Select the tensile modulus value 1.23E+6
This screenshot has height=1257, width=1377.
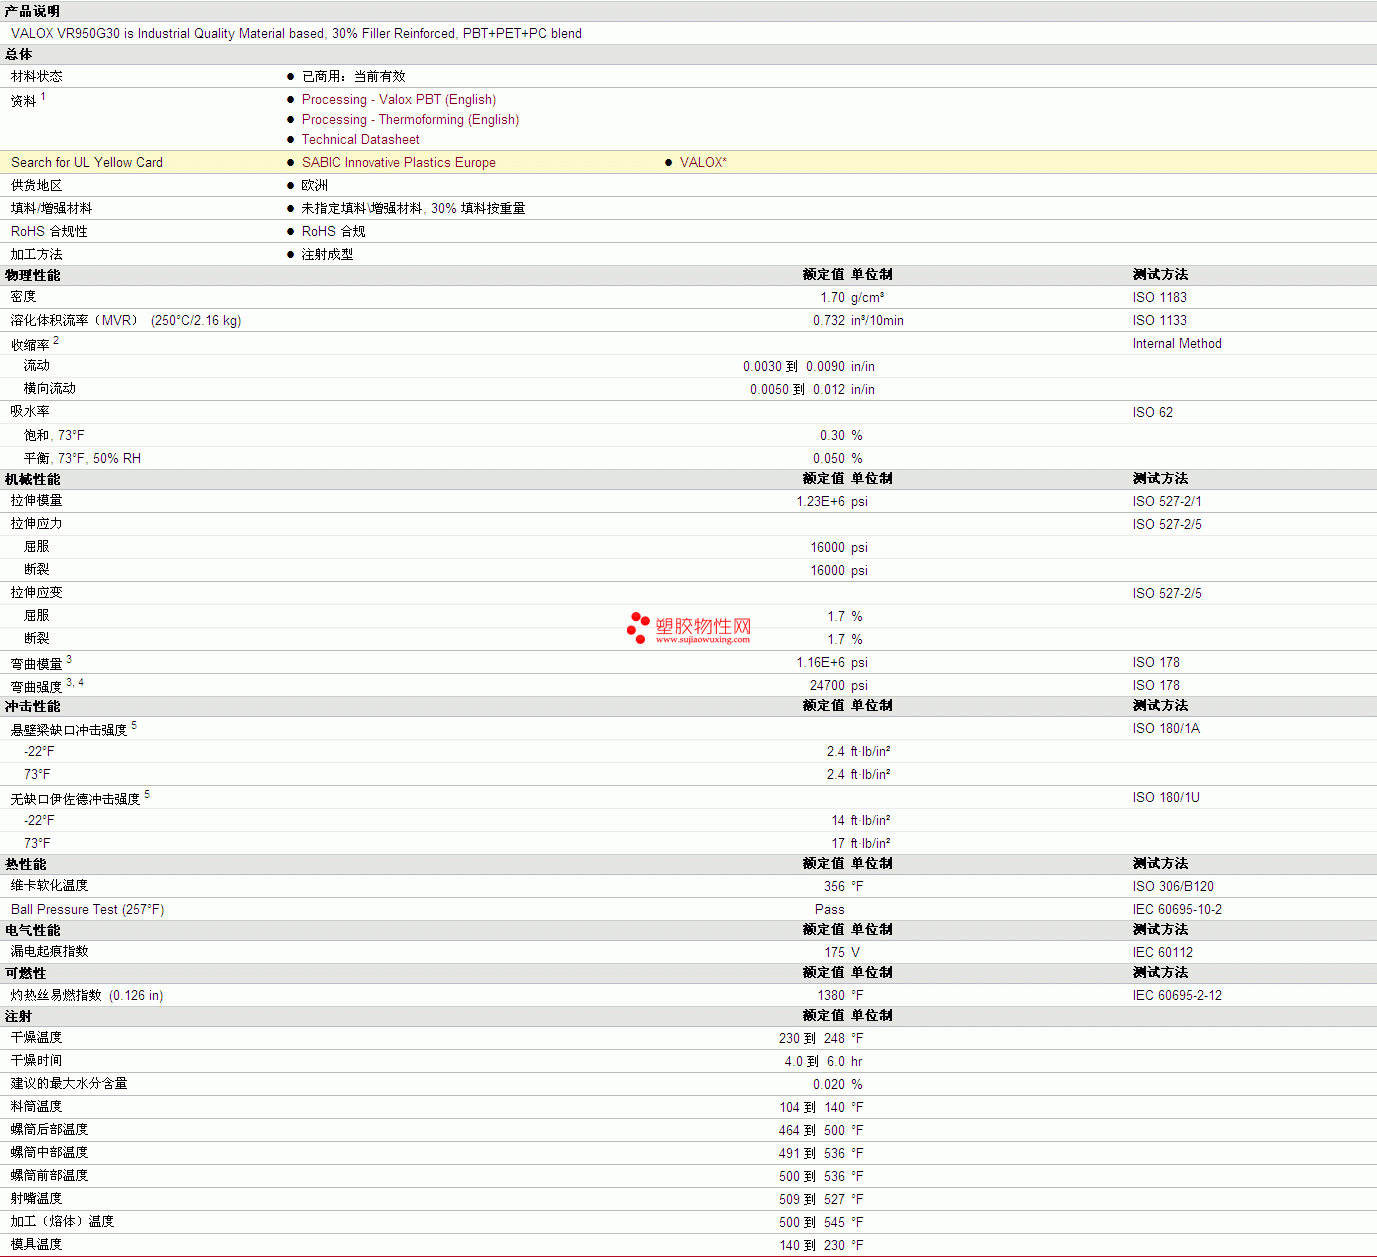click(x=821, y=502)
